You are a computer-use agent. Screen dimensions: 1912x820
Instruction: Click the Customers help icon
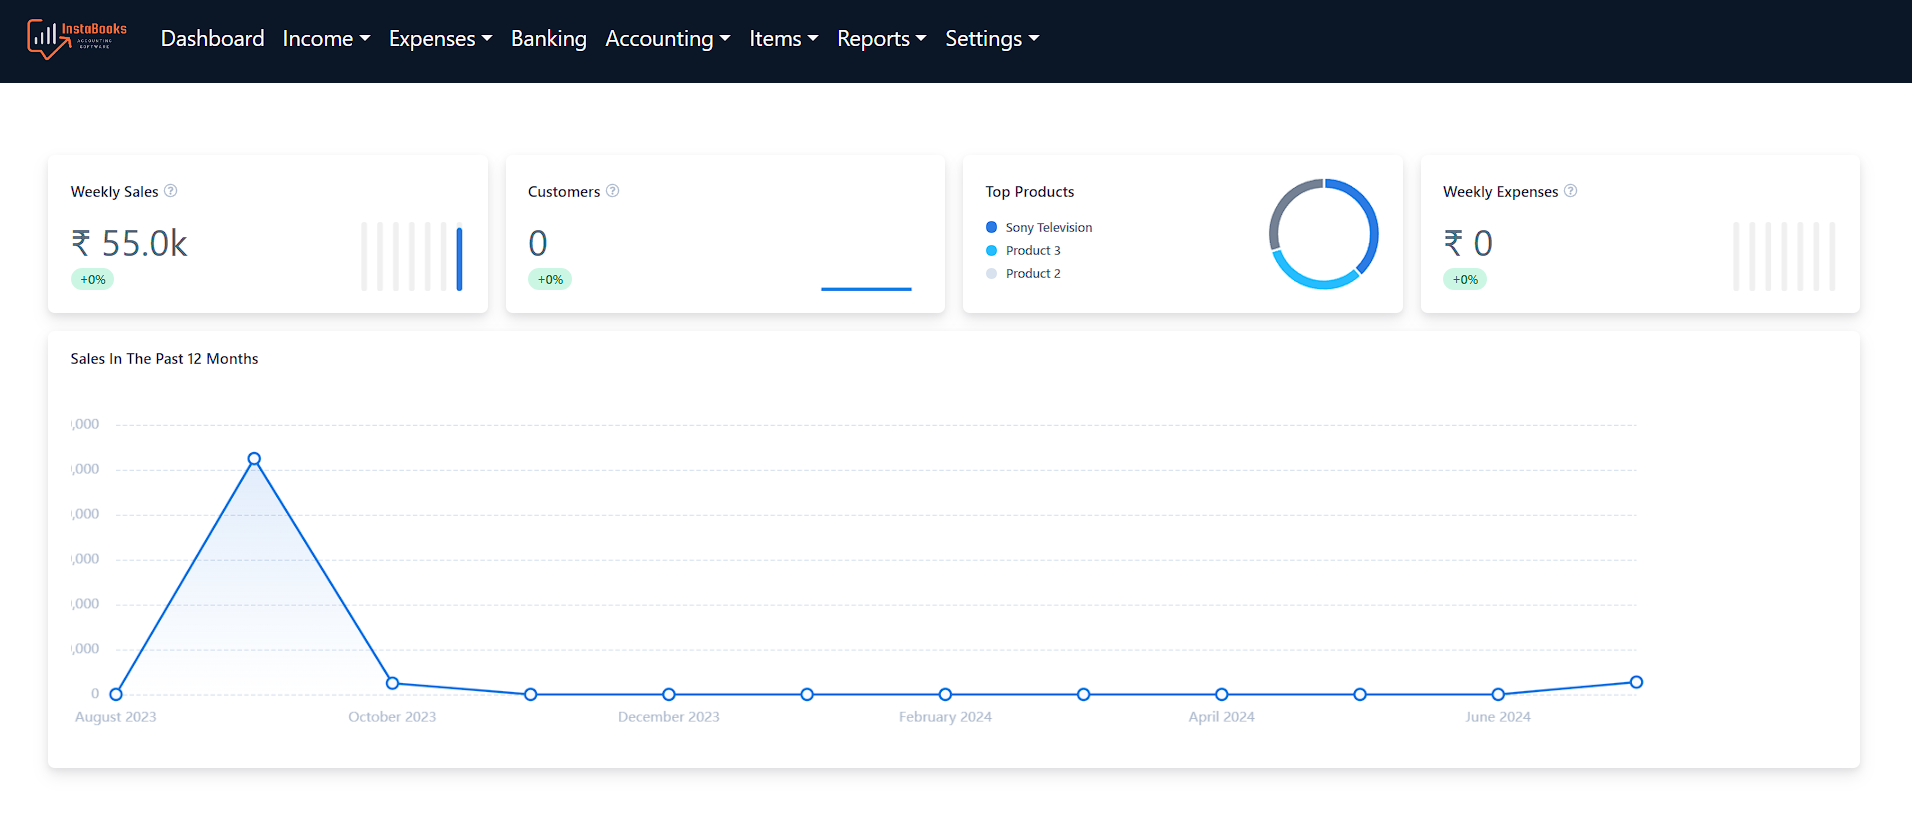tap(613, 191)
